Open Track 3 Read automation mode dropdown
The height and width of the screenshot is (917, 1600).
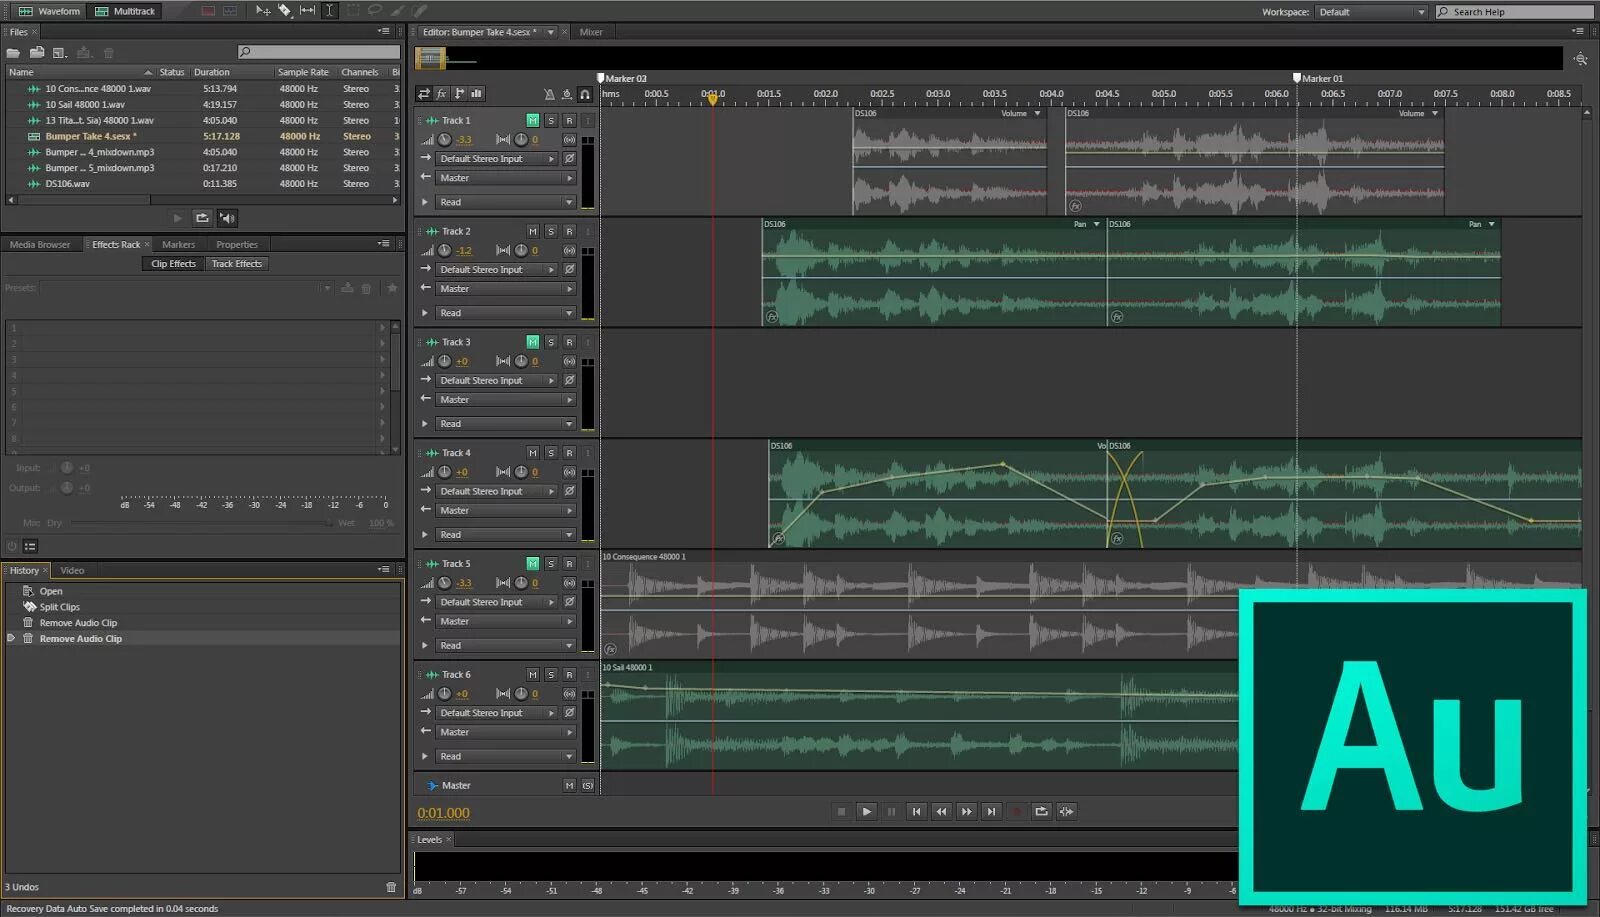point(506,424)
